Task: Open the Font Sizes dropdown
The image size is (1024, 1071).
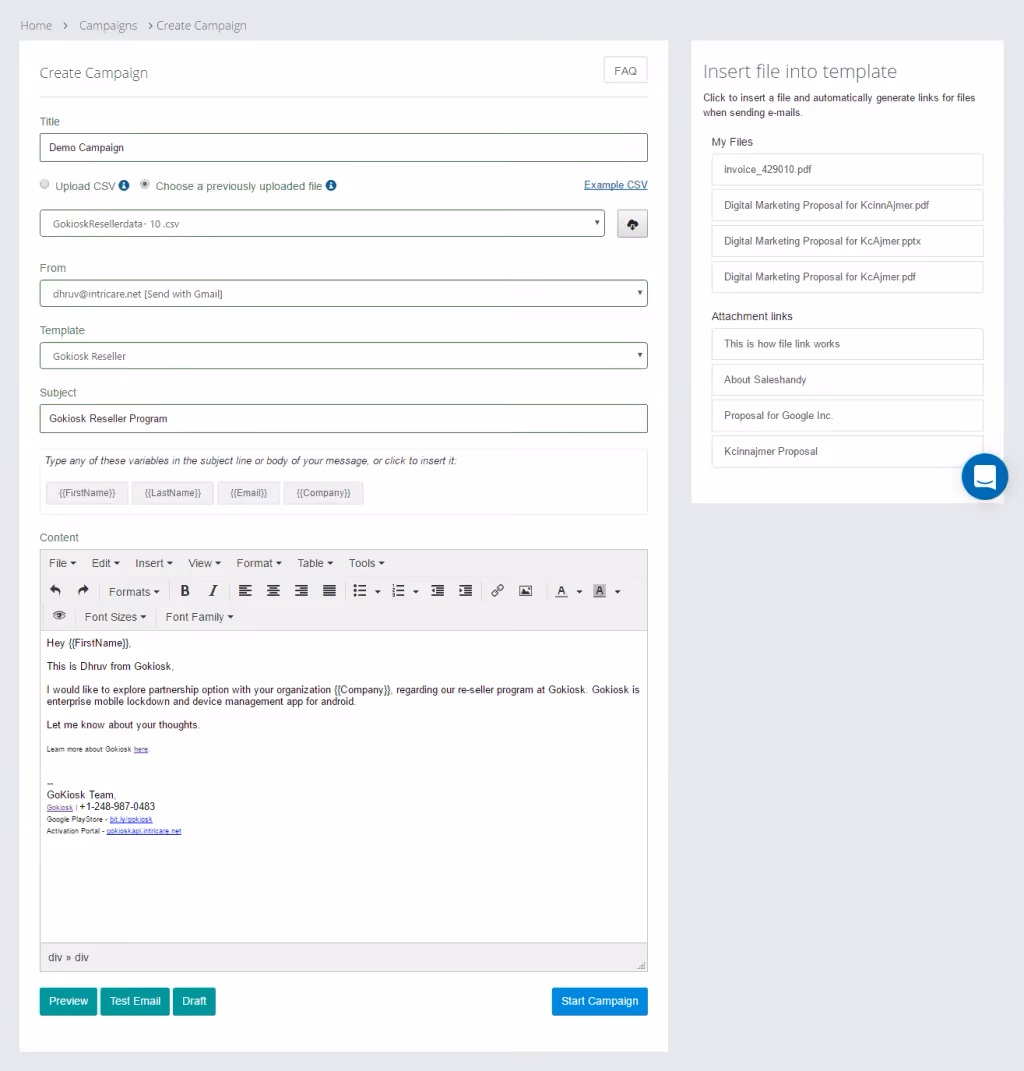Action: click(115, 617)
